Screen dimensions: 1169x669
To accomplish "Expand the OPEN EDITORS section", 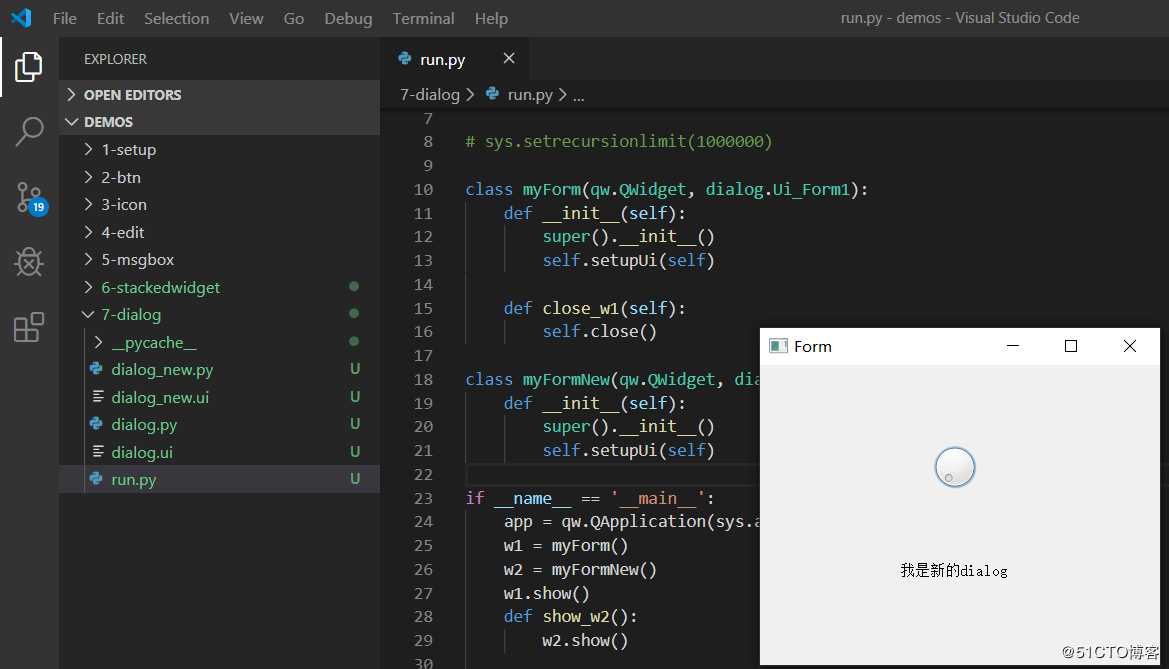I will click(x=132, y=95).
